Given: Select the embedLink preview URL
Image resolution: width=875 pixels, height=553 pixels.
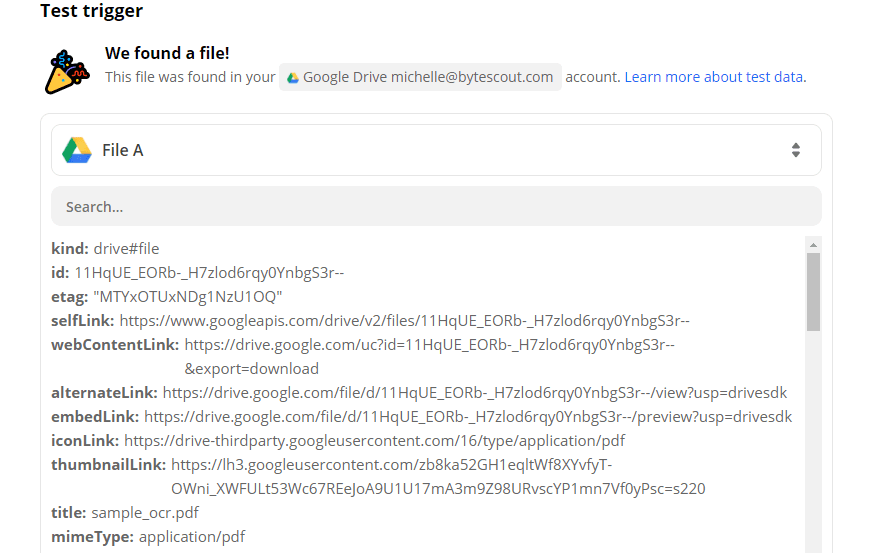Looking at the screenshot, I should [x=467, y=417].
